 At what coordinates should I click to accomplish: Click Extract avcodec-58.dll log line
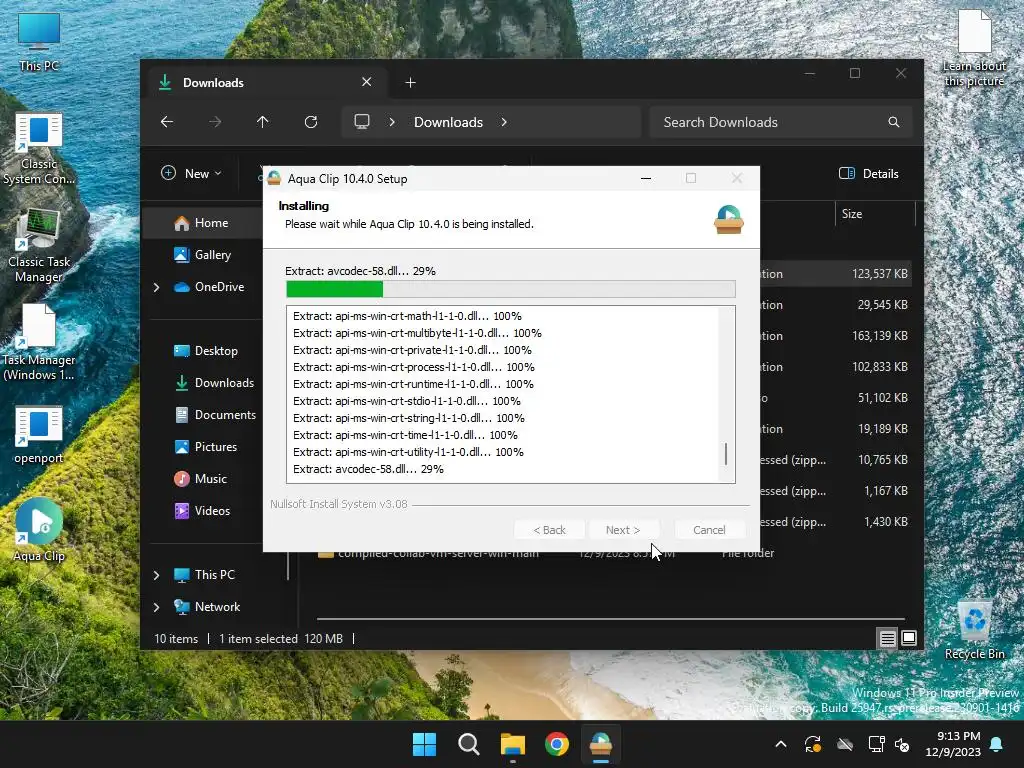[368, 469]
